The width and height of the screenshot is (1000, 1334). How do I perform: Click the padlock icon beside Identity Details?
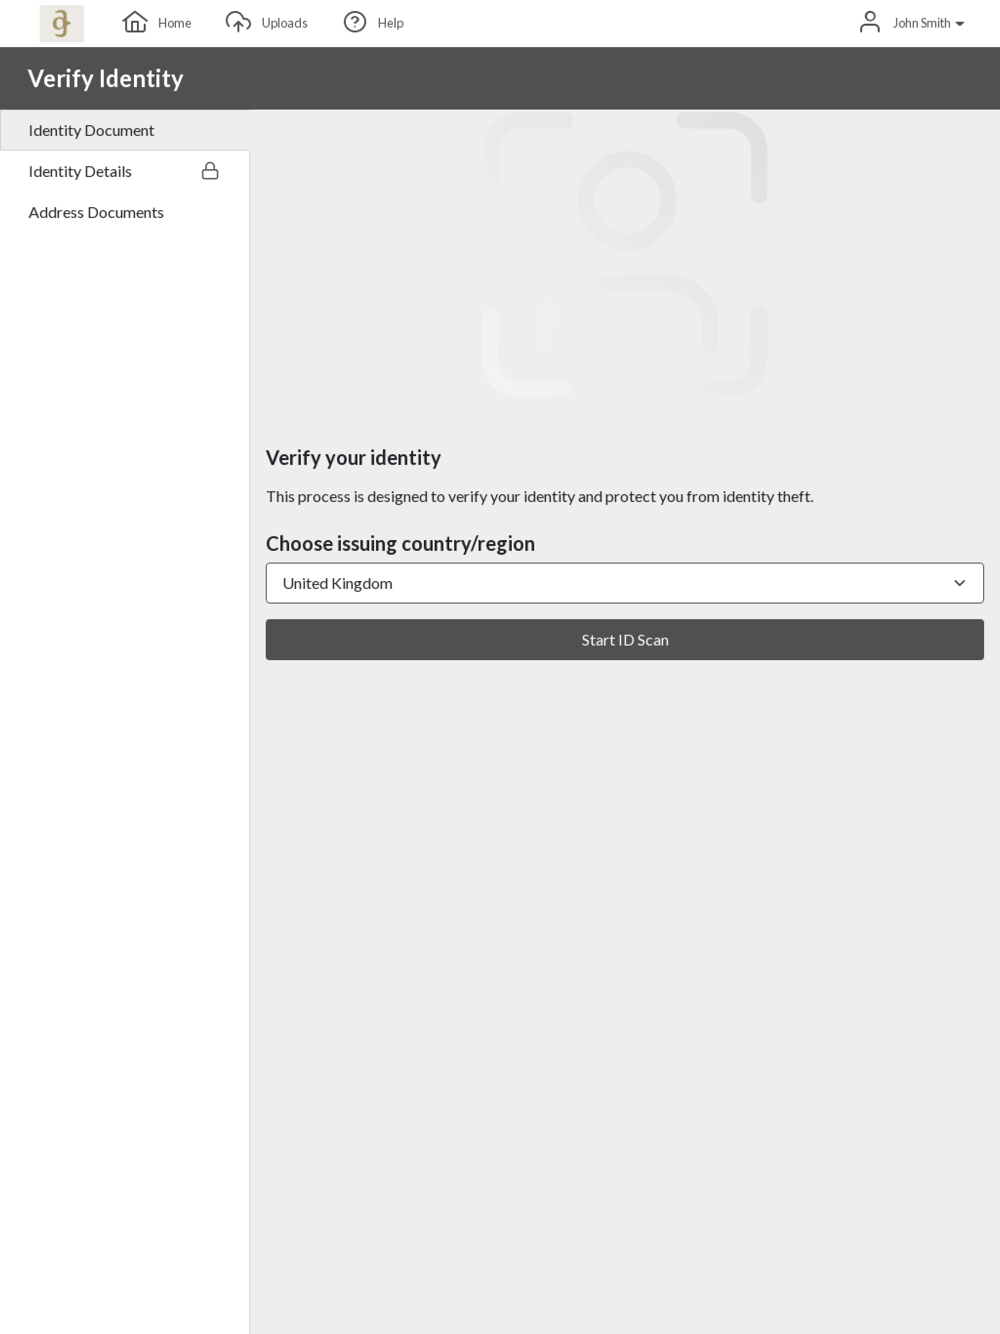pyautogui.click(x=210, y=171)
